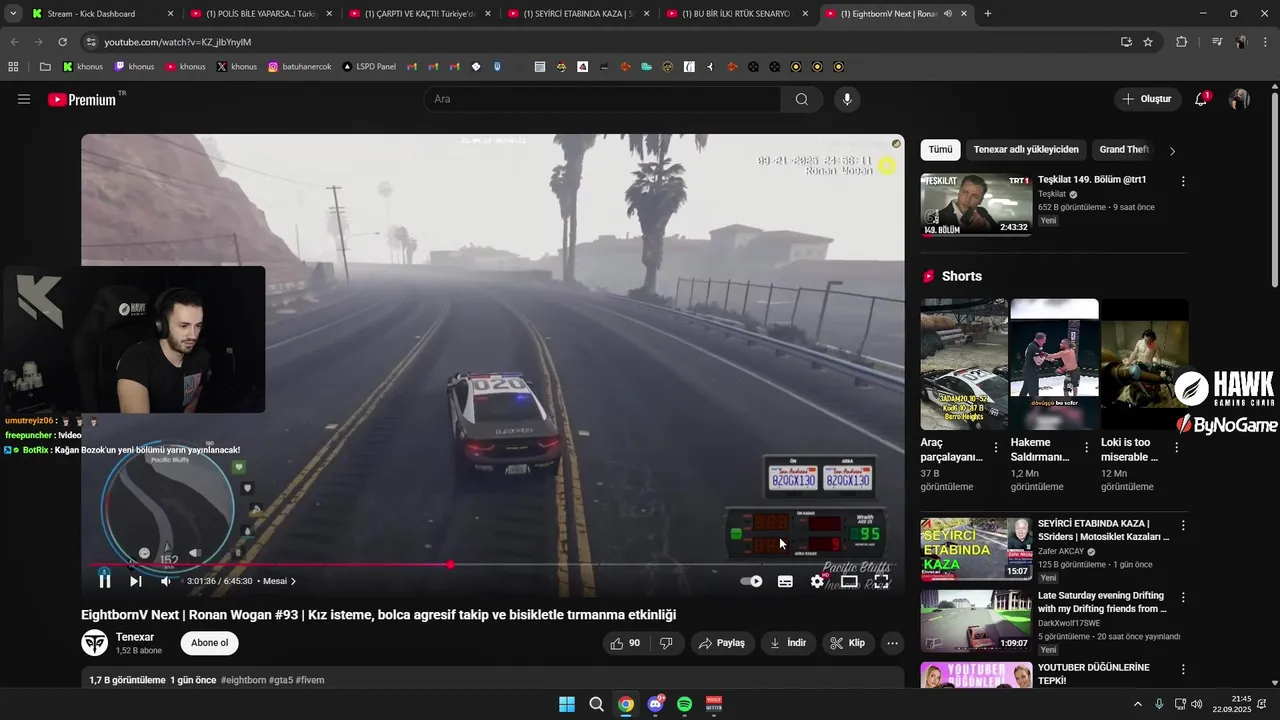Screen dimensions: 1280x720
Task: Skip to the next video
Action: (x=136, y=581)
